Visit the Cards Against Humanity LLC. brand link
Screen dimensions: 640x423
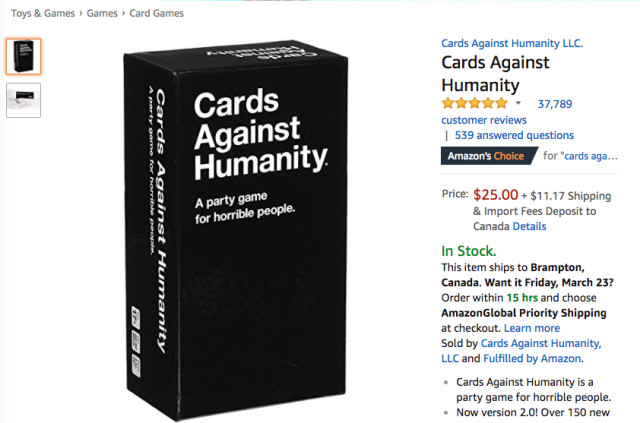[x=512, y=43]
